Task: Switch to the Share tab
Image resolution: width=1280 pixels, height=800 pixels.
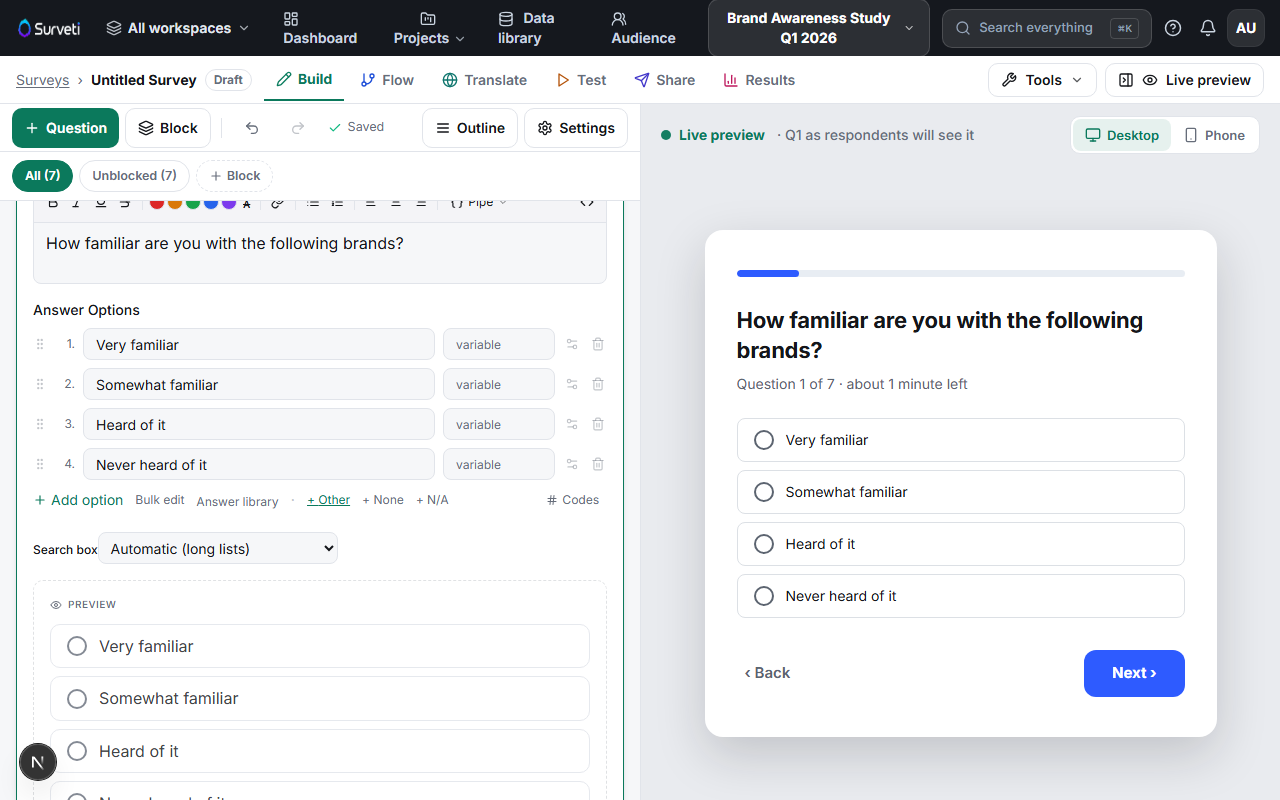Action: (x=664, y=80)
